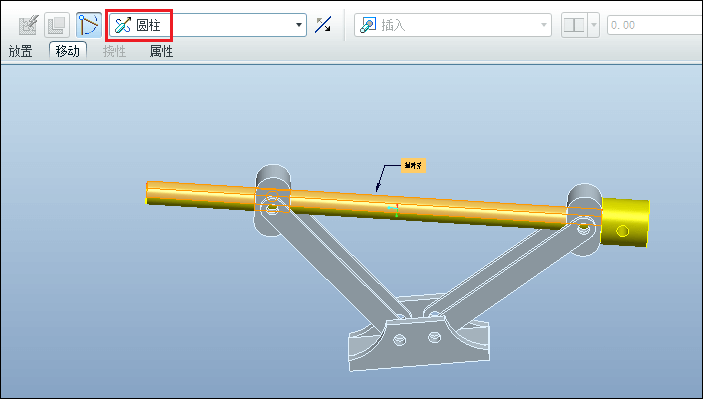Select the yellow cylinder end cap

625,222
